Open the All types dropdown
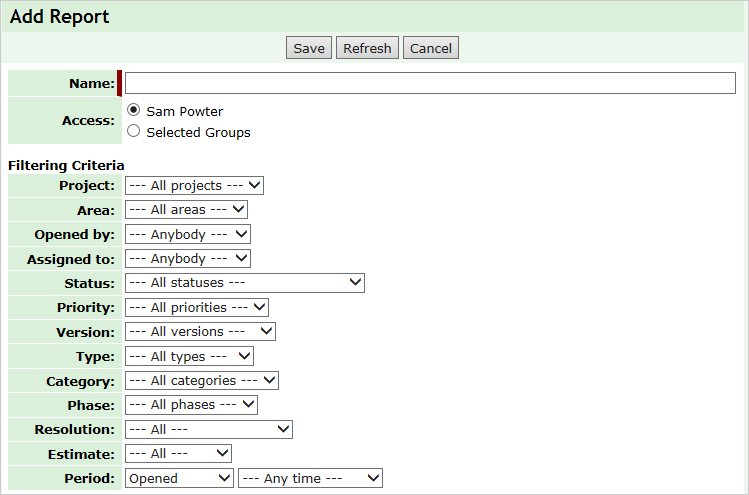 [x=189, y=356]
